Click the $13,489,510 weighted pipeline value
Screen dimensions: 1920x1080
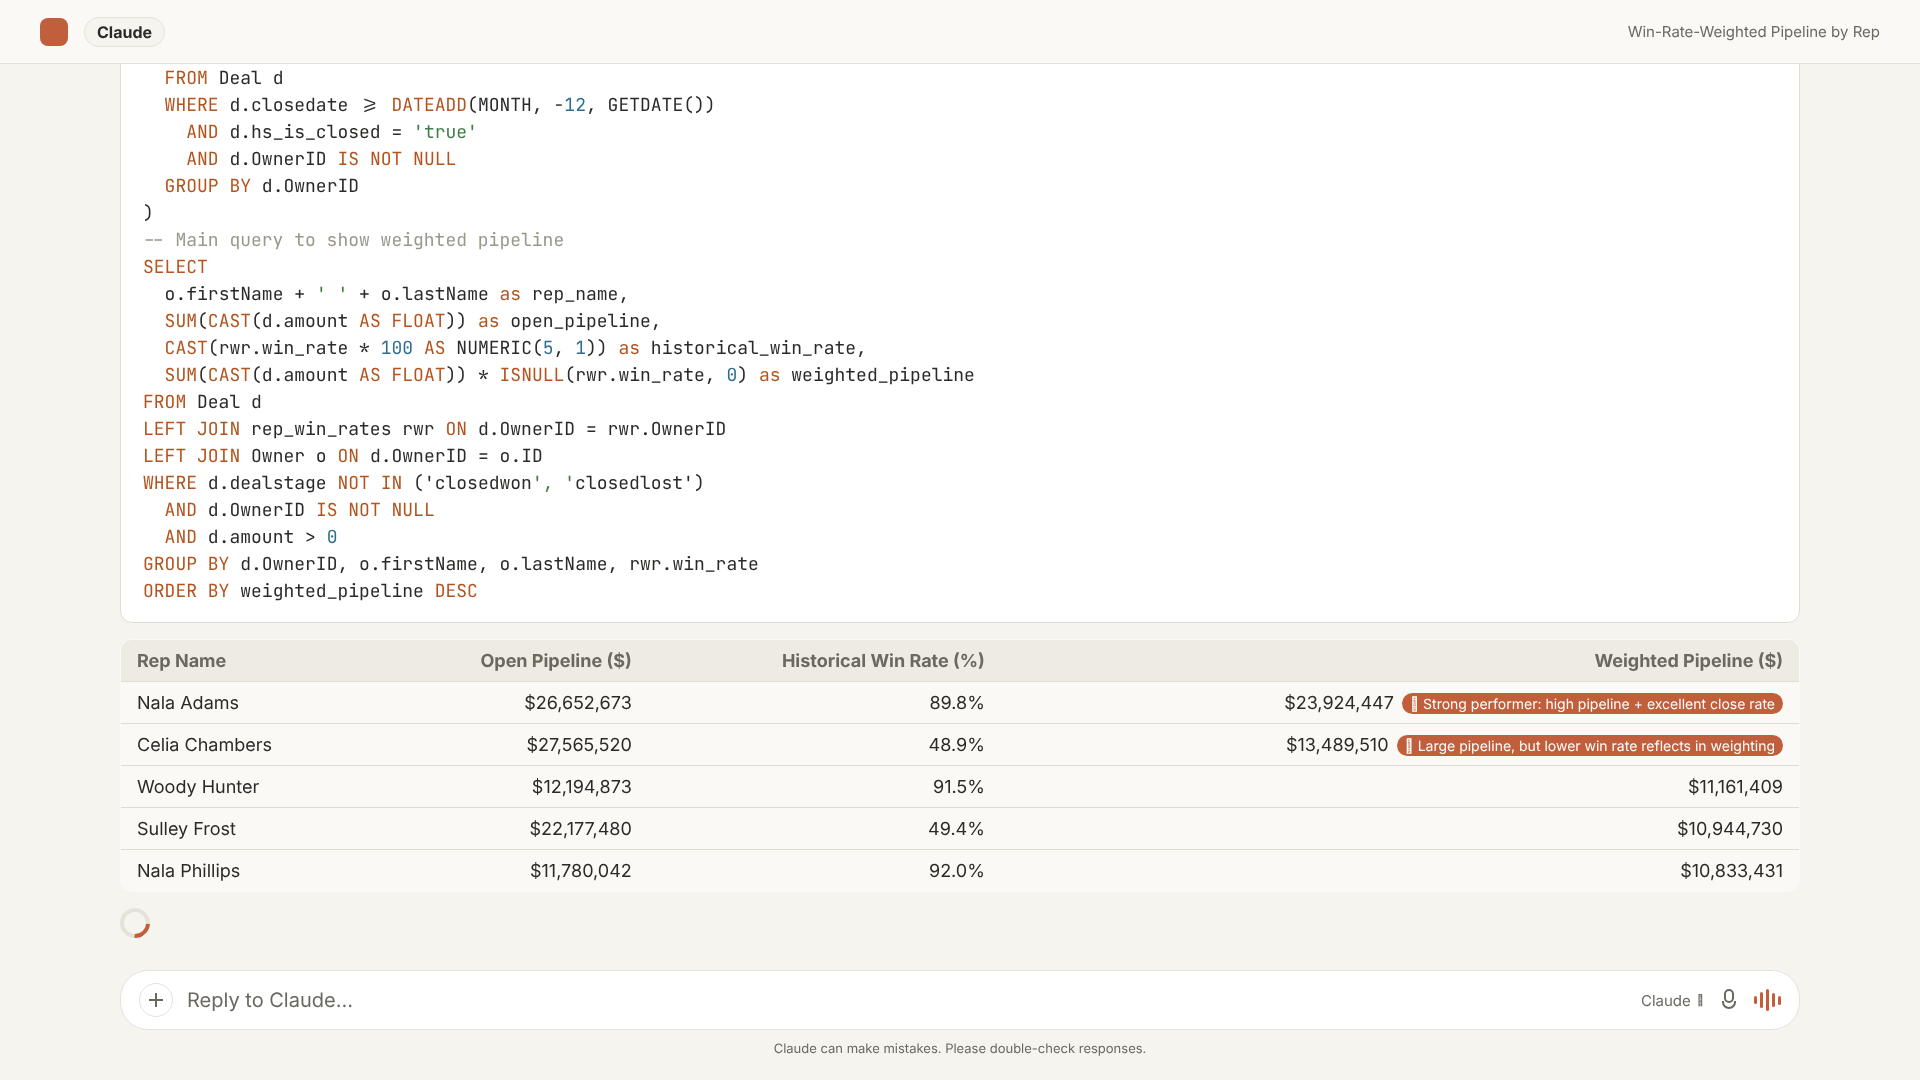point(1337,745)
